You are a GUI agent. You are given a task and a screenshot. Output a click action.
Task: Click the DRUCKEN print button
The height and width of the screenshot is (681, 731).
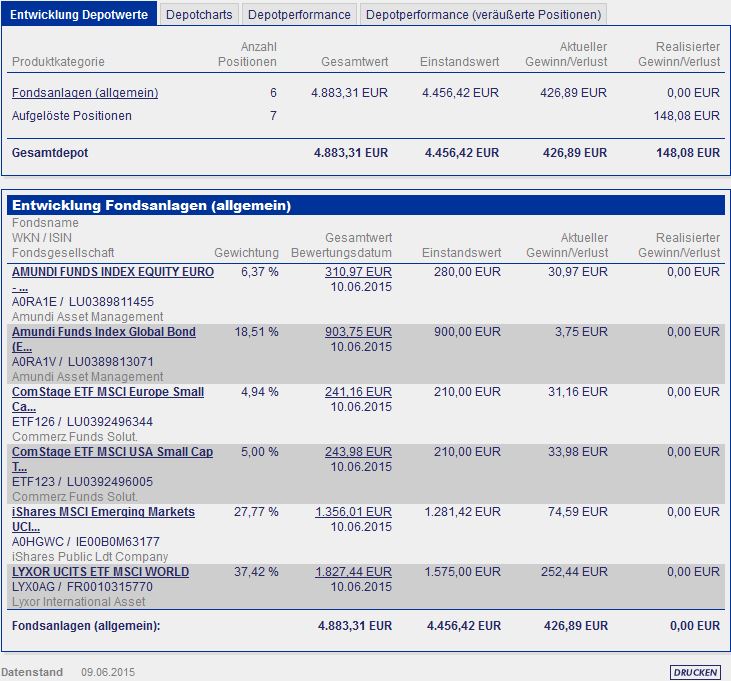695,672
